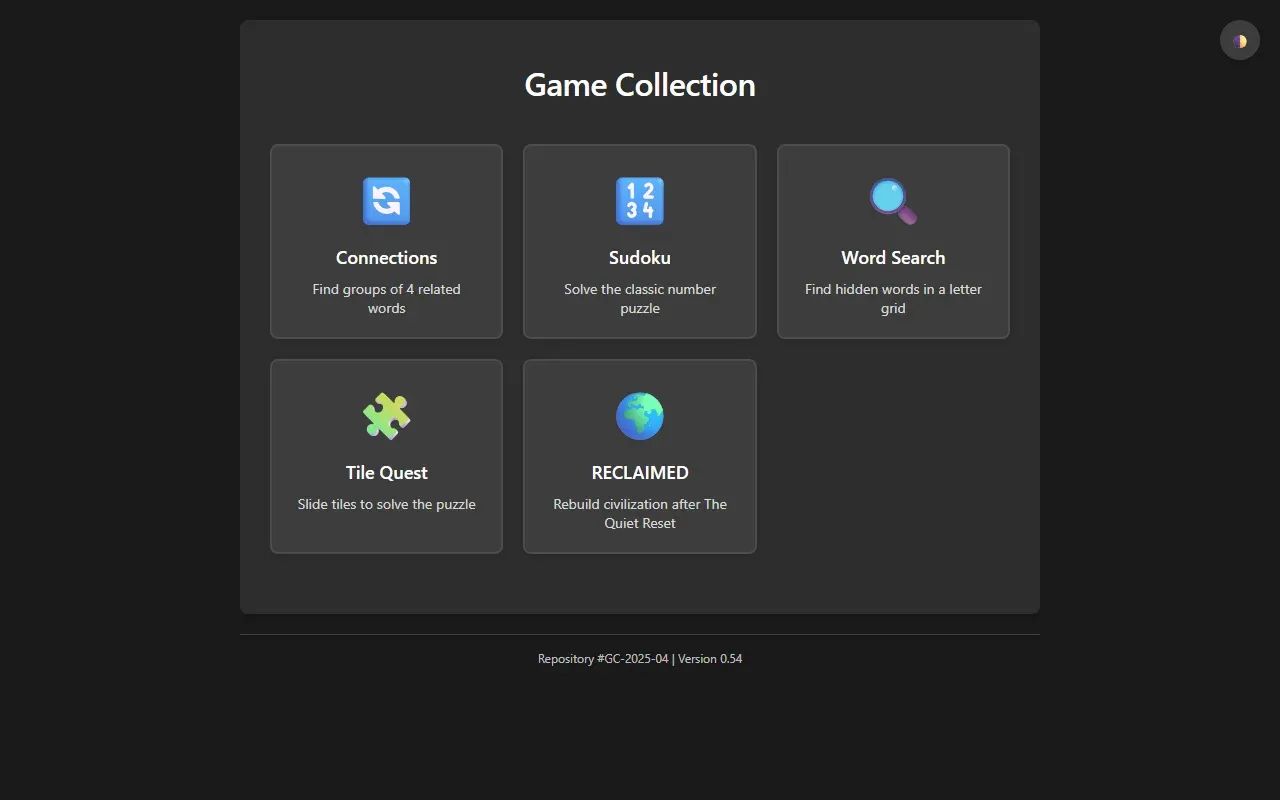Open the Tile Quest game title
Image resolution: width=1280 pixels, height=800 pixels.
pos(386,473)
